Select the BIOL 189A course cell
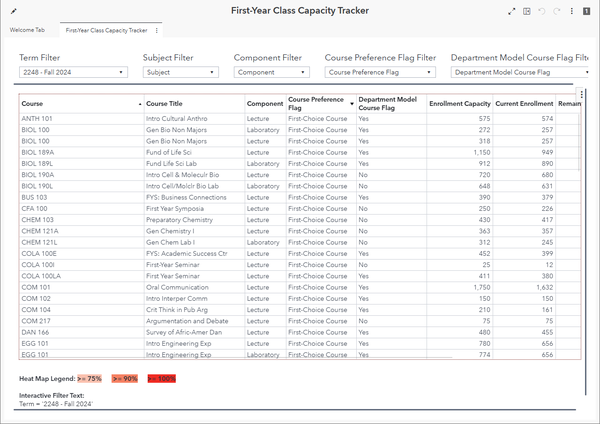Screen dimensions: 600x424 pyautogui.click(x=82, y=152)
